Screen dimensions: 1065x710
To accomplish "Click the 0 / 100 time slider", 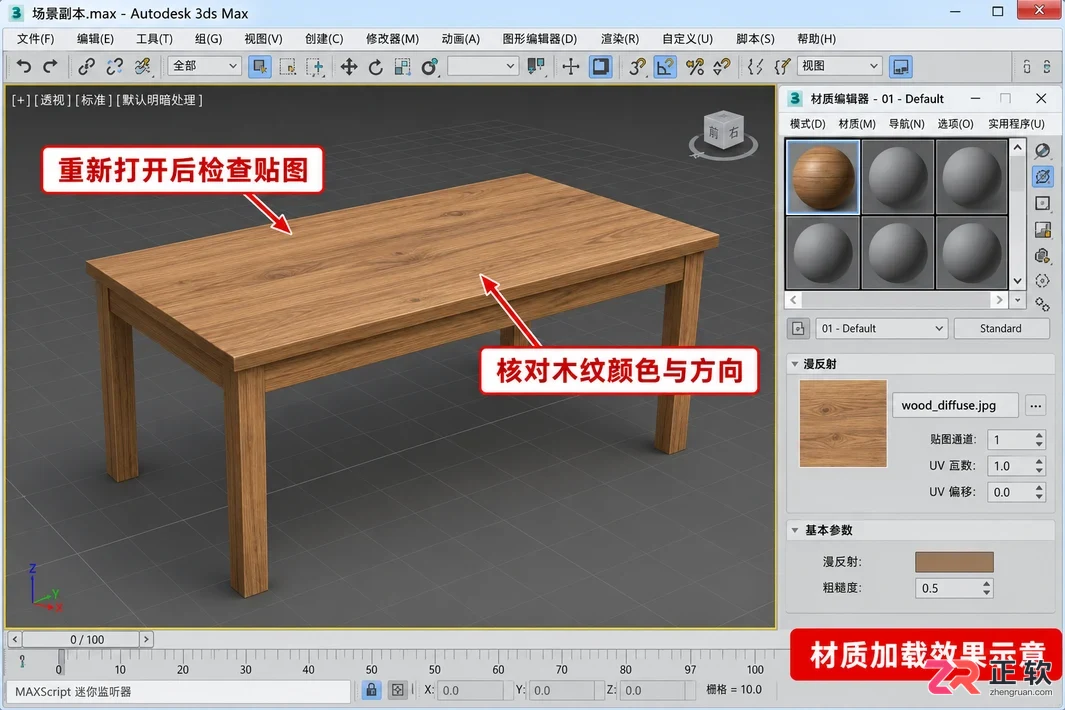I will [x=81, y=639].
